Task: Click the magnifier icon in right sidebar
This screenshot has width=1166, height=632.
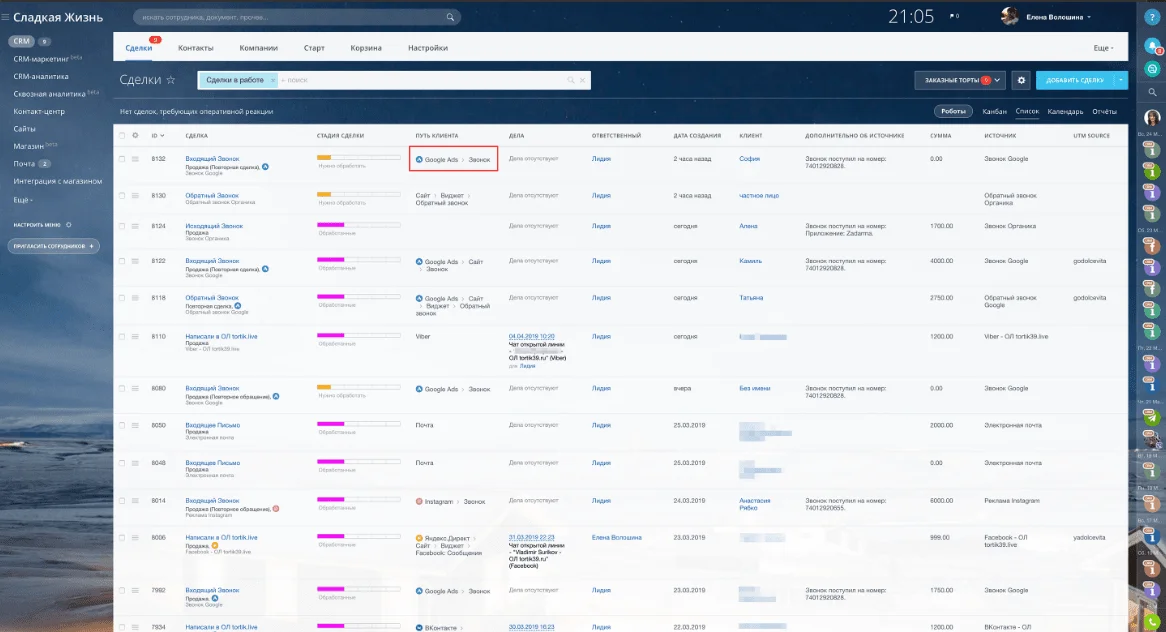Action: [x=1152, y=92]
